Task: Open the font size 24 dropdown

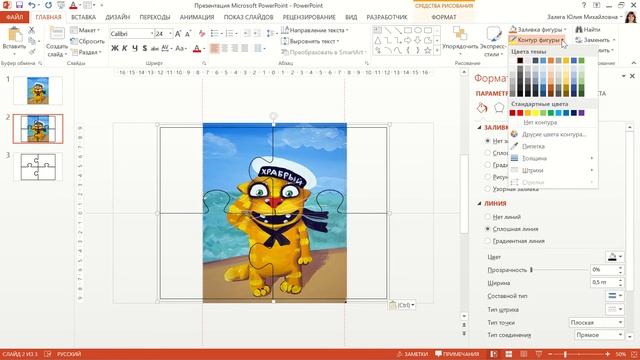Action: [x=170, y=33]
